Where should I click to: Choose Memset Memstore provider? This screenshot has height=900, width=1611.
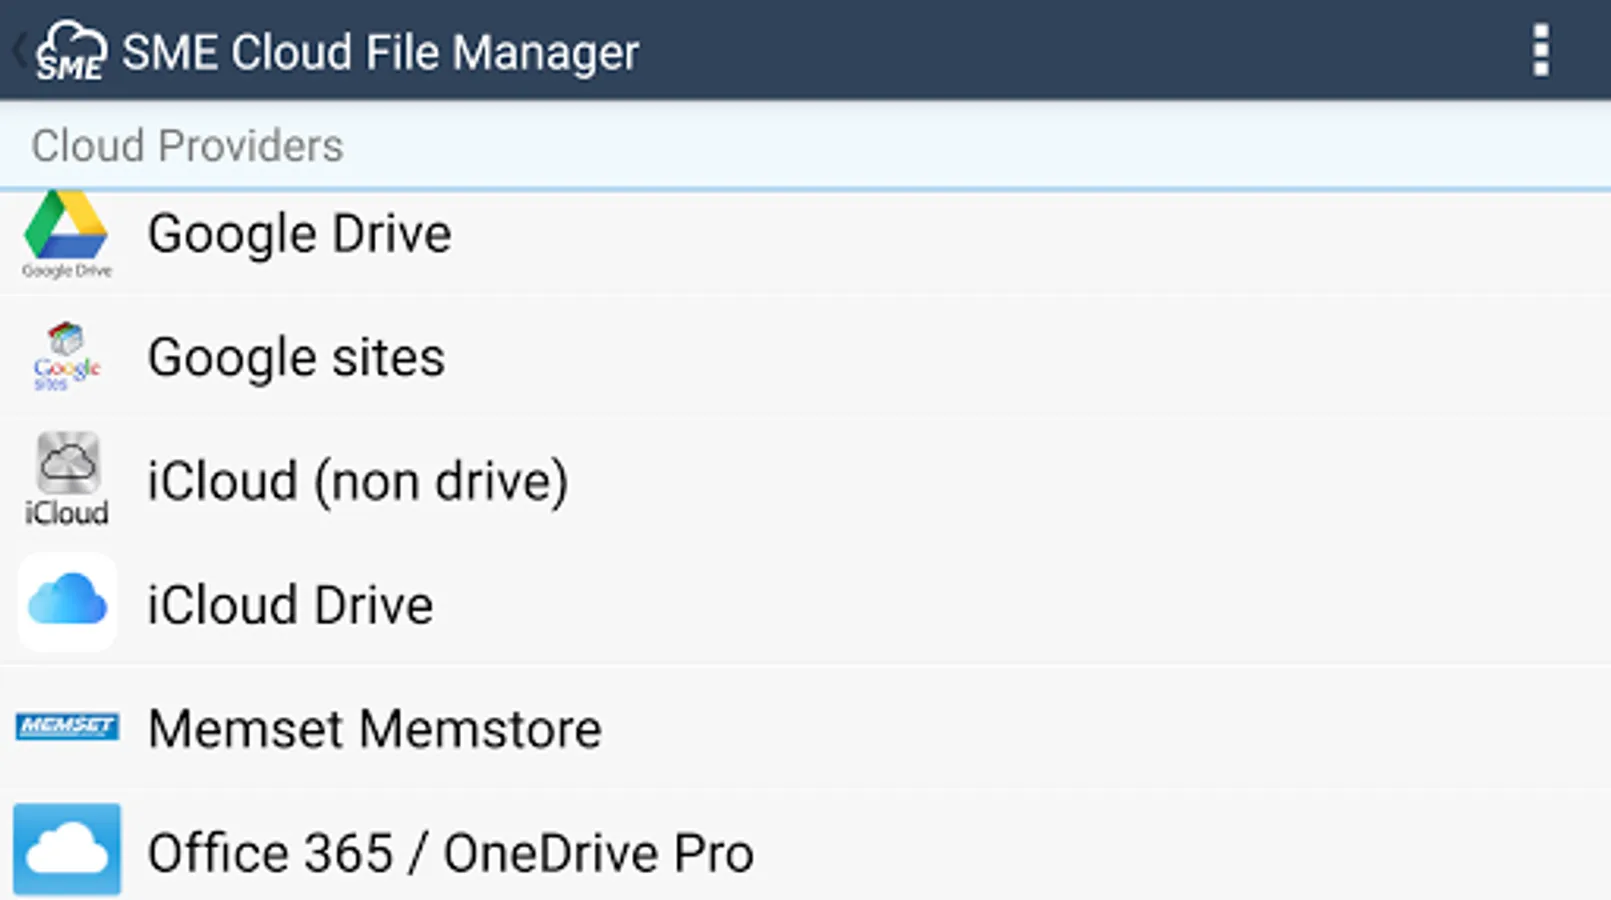(375, 729)
